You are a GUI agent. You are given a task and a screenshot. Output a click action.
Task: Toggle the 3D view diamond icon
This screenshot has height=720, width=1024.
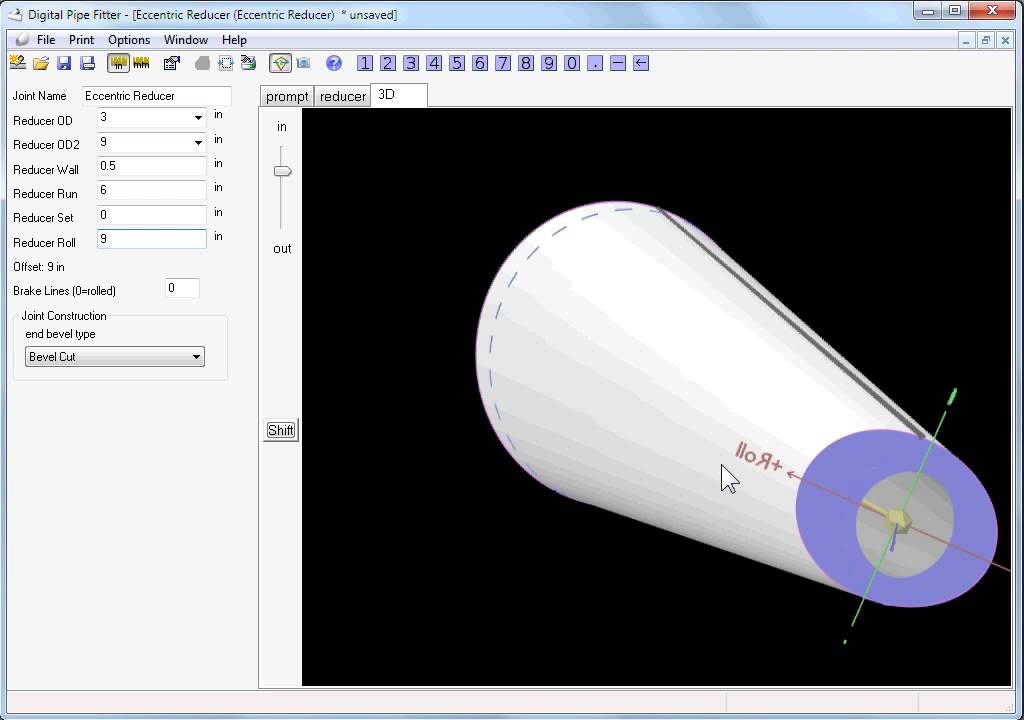point(280,63)
